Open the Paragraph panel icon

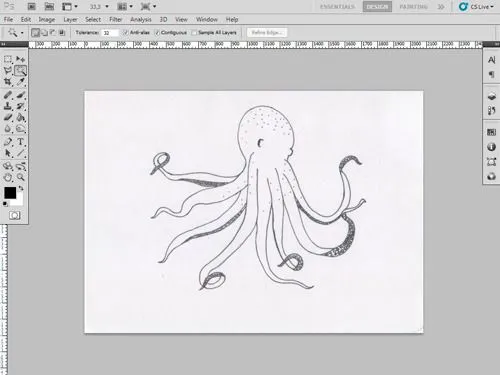(491, 74)
